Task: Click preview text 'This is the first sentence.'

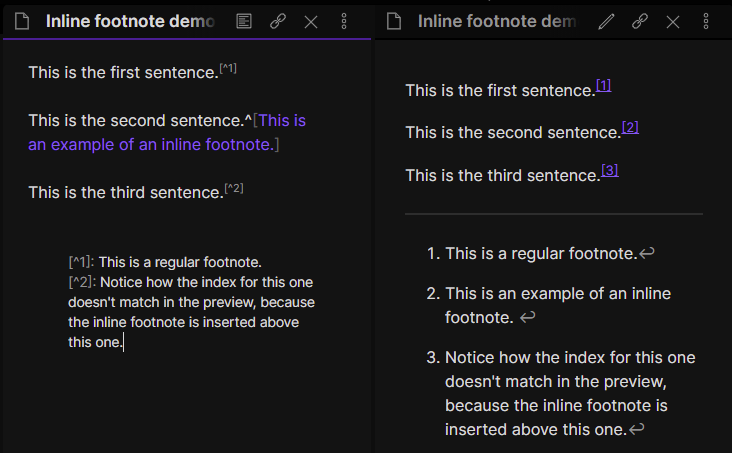Action: point(500,90)
